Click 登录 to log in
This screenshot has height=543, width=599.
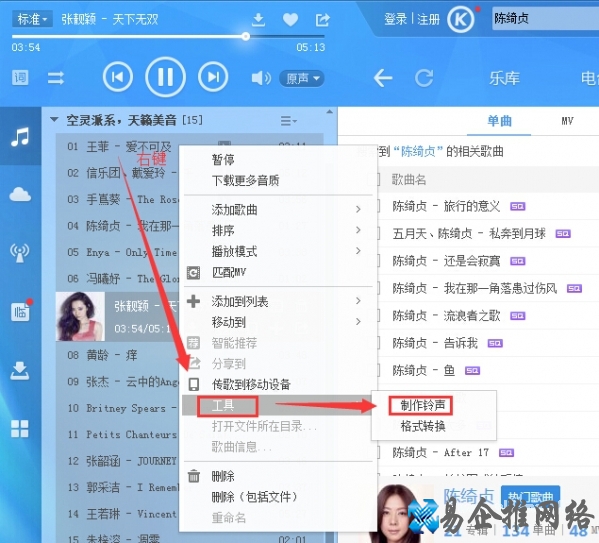pos(396,19)
